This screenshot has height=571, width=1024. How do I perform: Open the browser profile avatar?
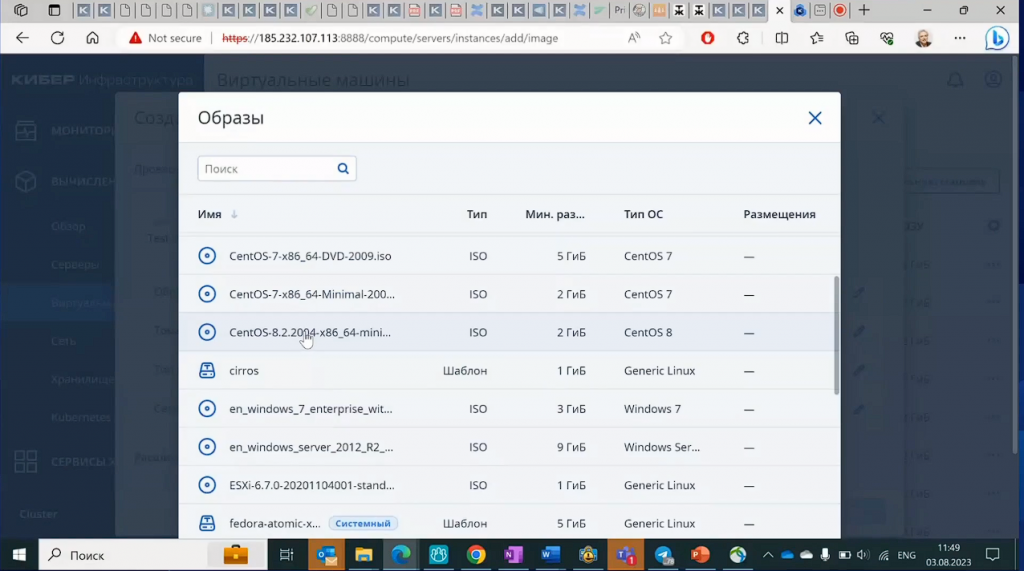click(923, 38)
